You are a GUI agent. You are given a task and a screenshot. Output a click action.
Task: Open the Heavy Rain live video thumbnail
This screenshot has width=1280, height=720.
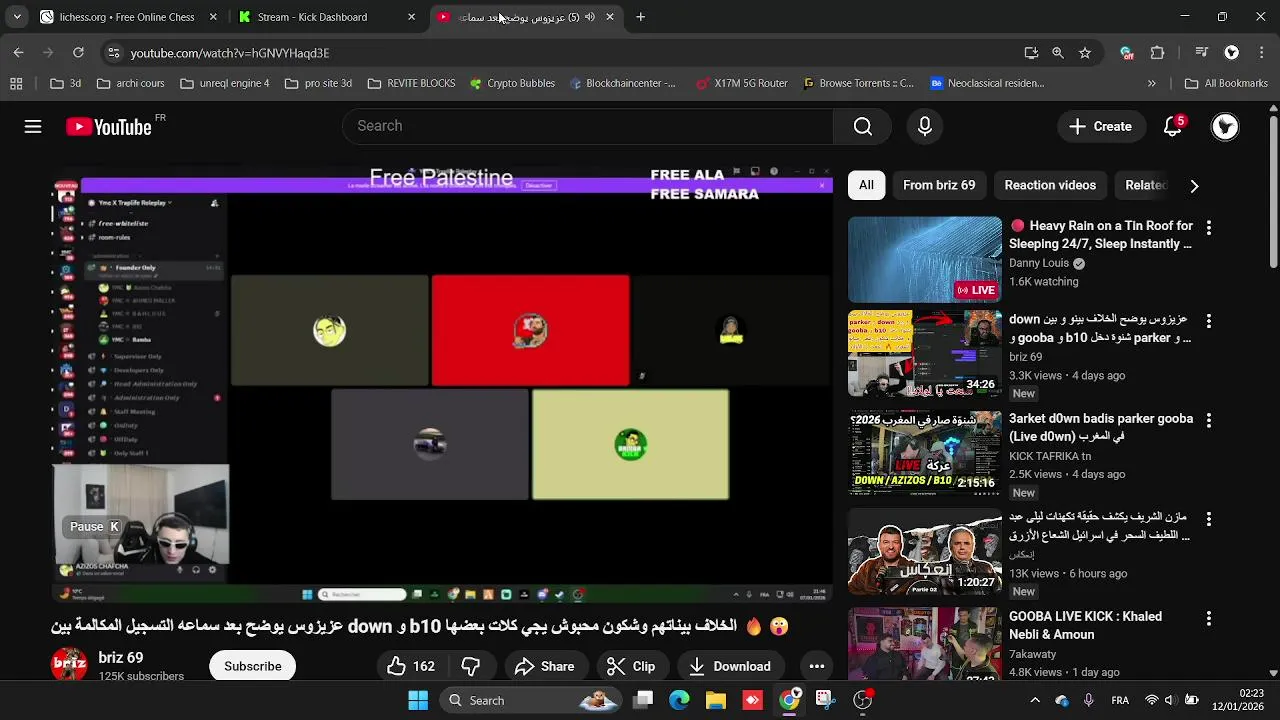pos(925,260)
